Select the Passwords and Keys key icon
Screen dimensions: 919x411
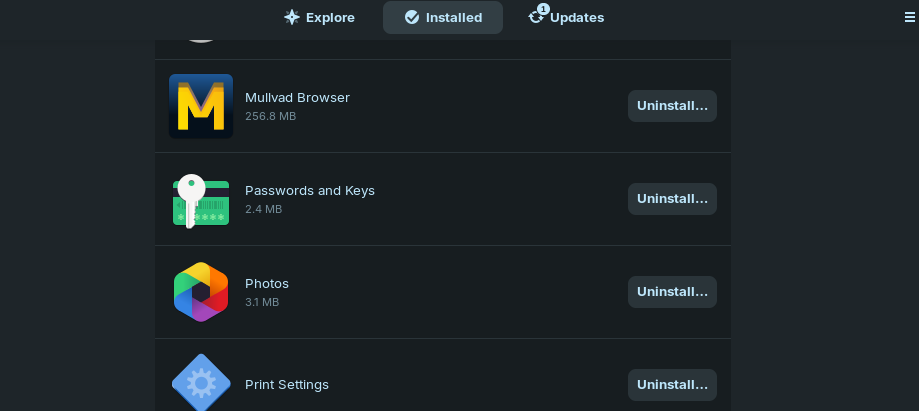click(201, 201)
